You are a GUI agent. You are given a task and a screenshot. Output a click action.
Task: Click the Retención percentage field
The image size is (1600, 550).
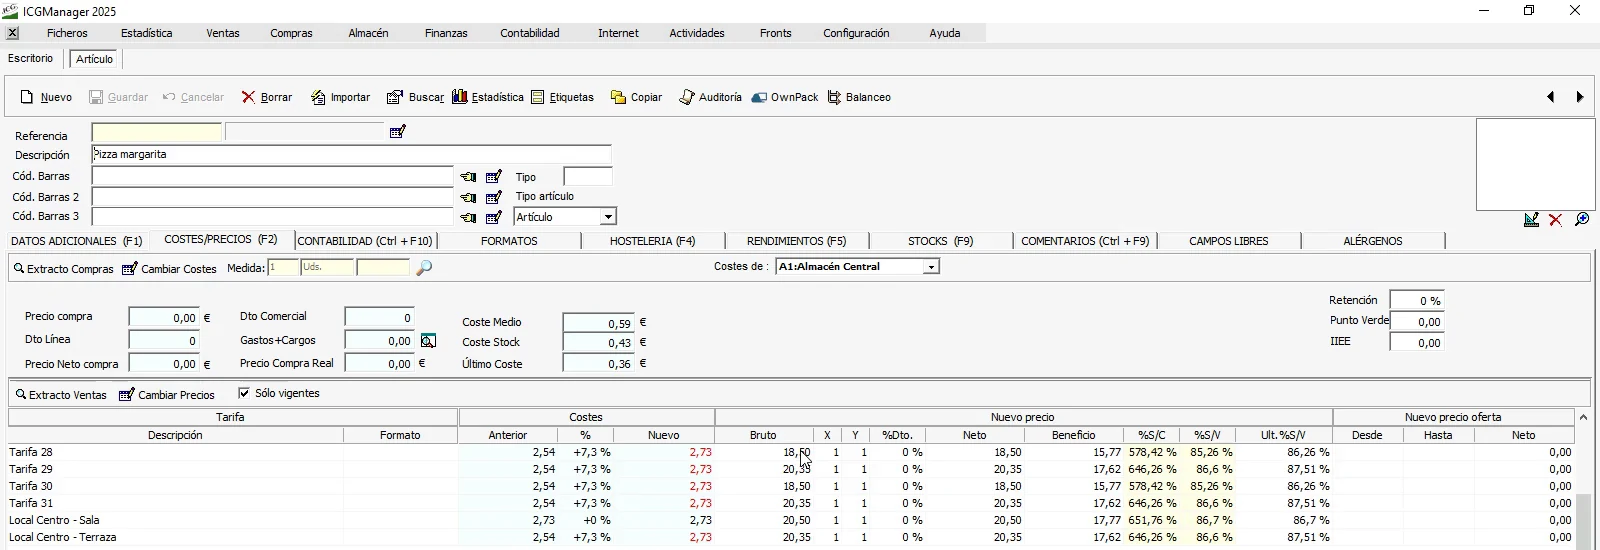coord(1417,301)
